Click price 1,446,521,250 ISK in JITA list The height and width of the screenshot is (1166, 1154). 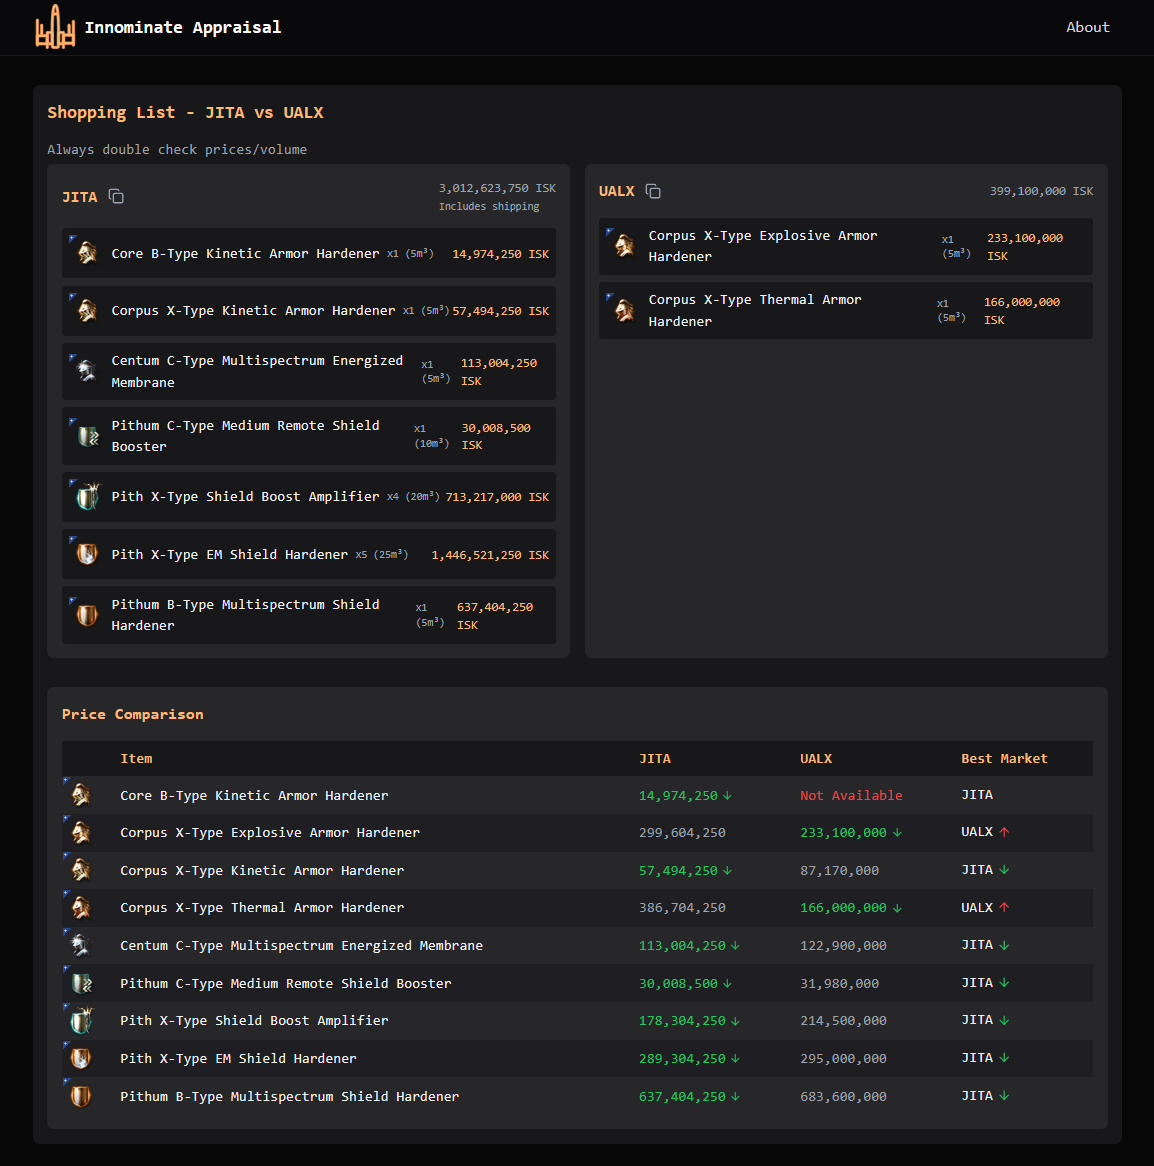(x=490, y=555)
